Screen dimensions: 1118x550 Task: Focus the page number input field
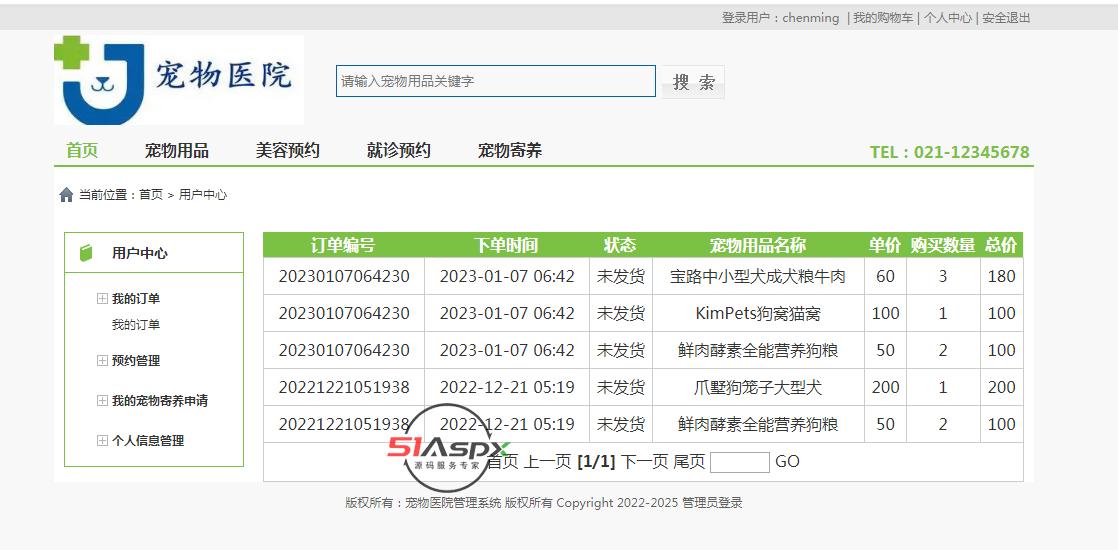click(x=740, y=462)
